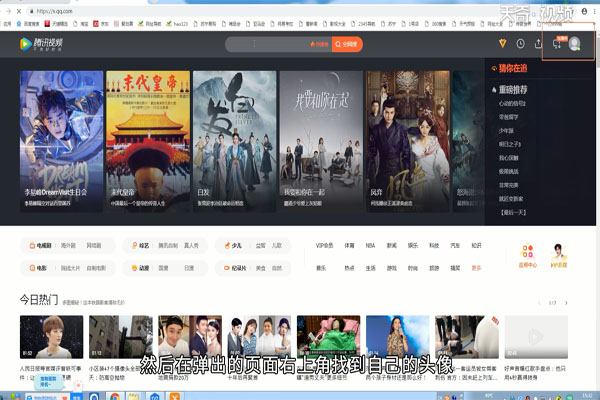The image size is (600, 400).
Task: Open the 末代皇帝 poster
Action: coord(148,141)
